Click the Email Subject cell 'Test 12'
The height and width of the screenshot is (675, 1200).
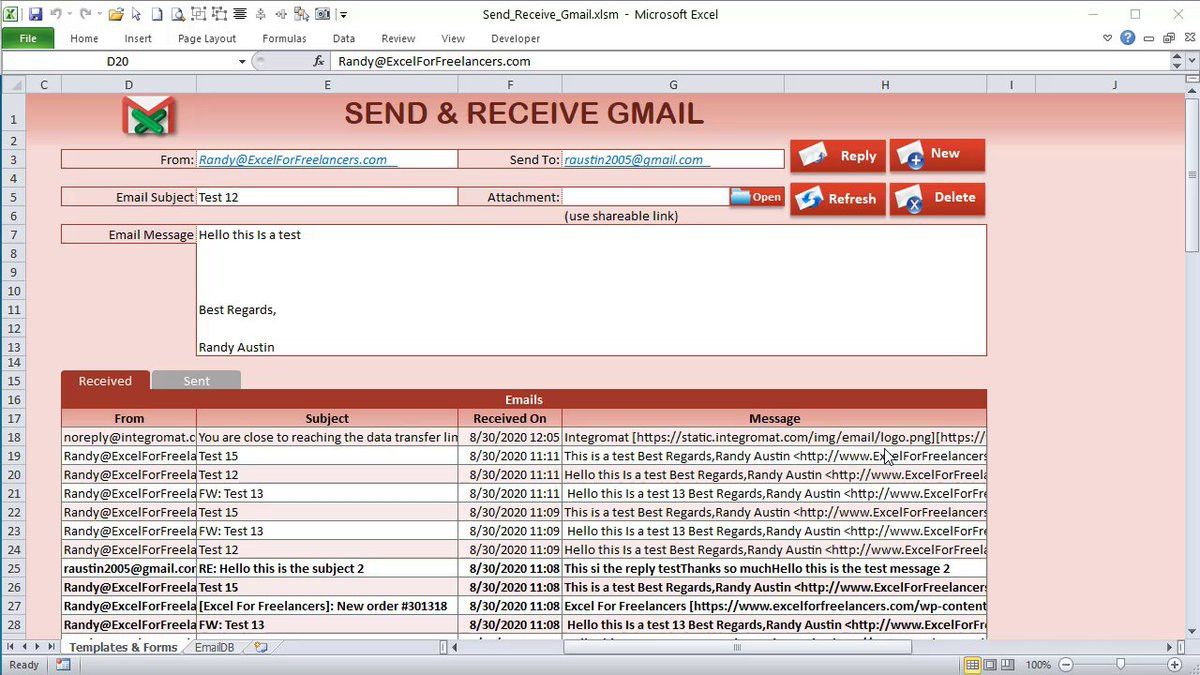[x=327, y=197]
